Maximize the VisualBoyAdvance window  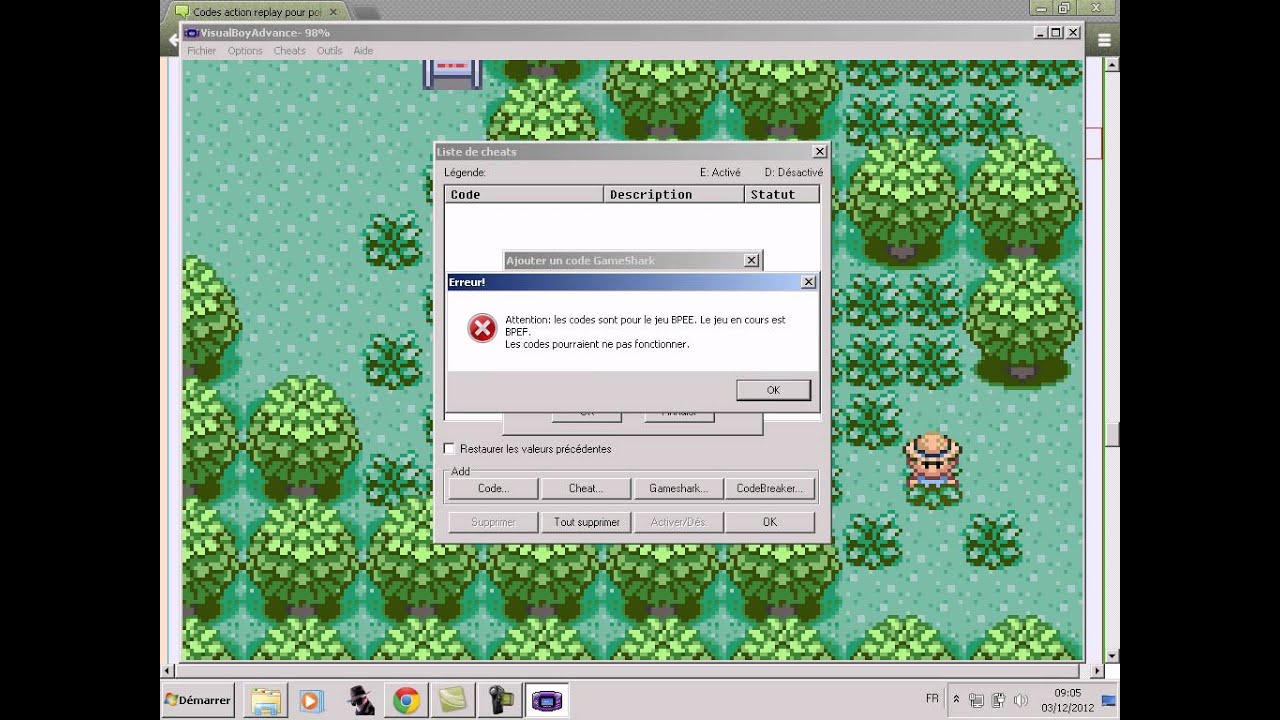point(1056,33)
